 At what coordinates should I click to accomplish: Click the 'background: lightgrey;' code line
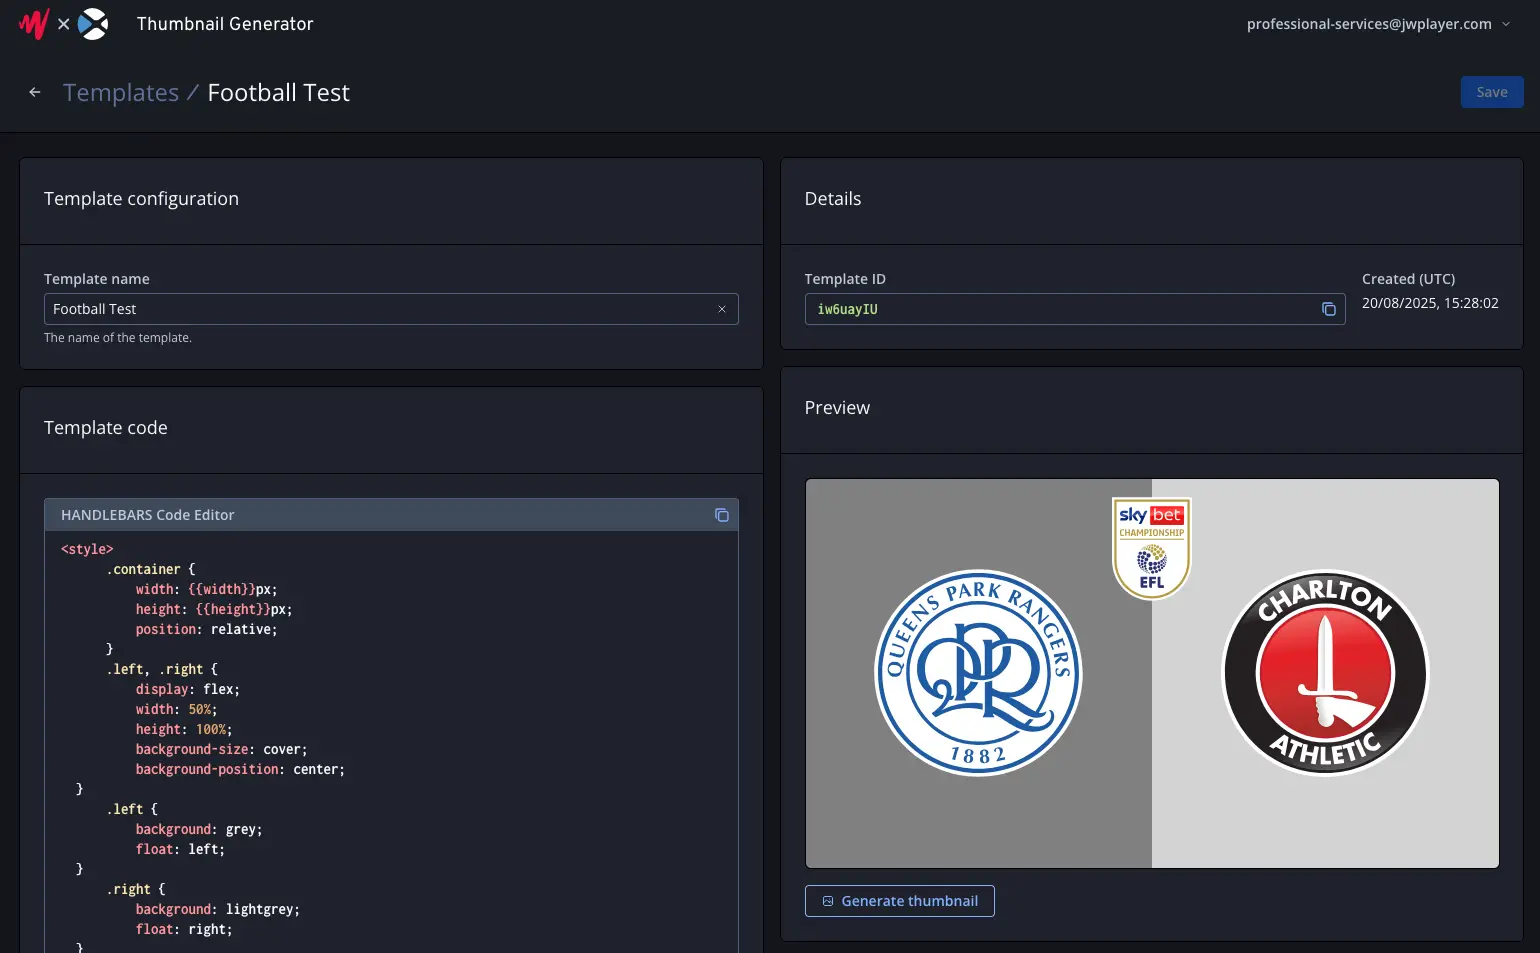click(x=218, y=909)
